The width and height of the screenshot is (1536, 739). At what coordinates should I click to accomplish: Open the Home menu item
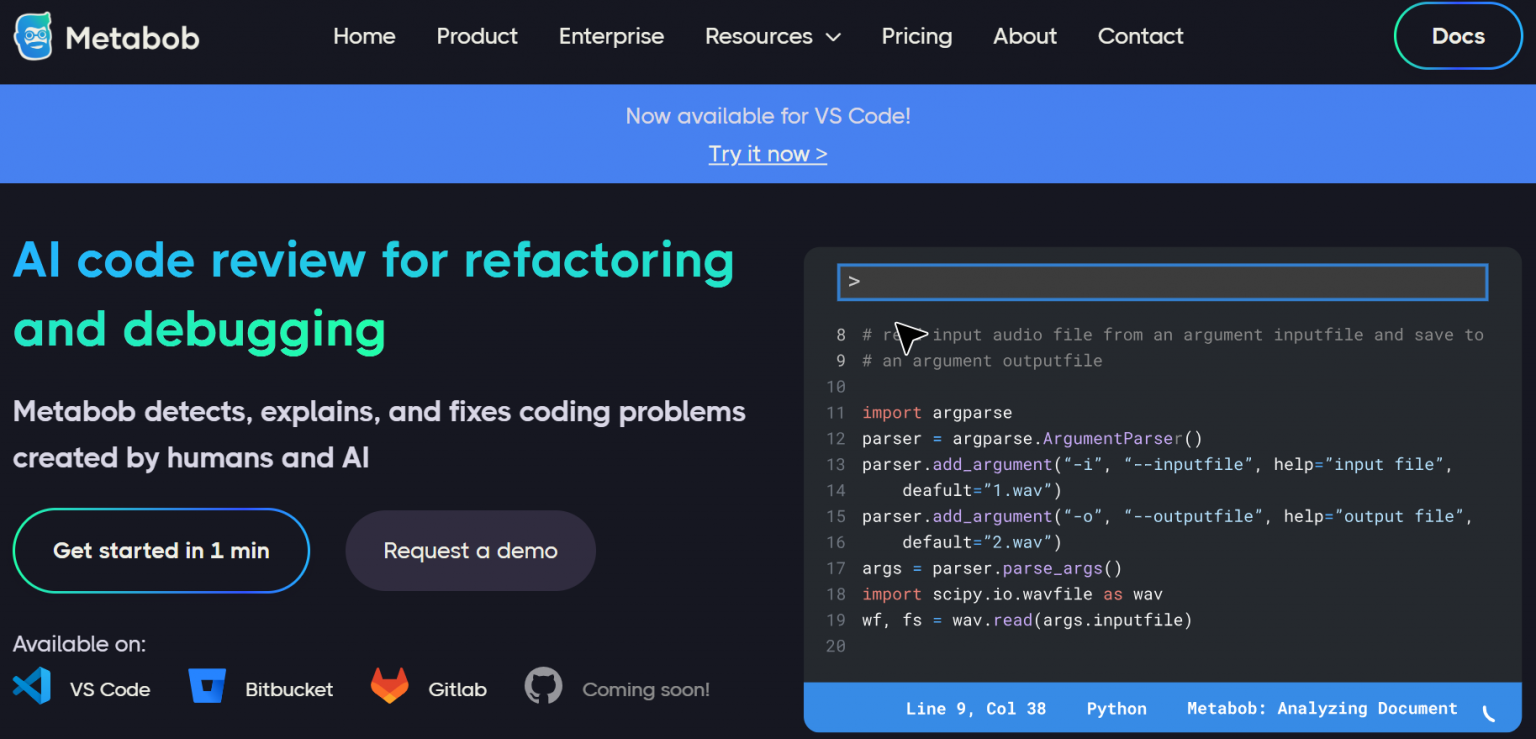click(x=364, y=36)
